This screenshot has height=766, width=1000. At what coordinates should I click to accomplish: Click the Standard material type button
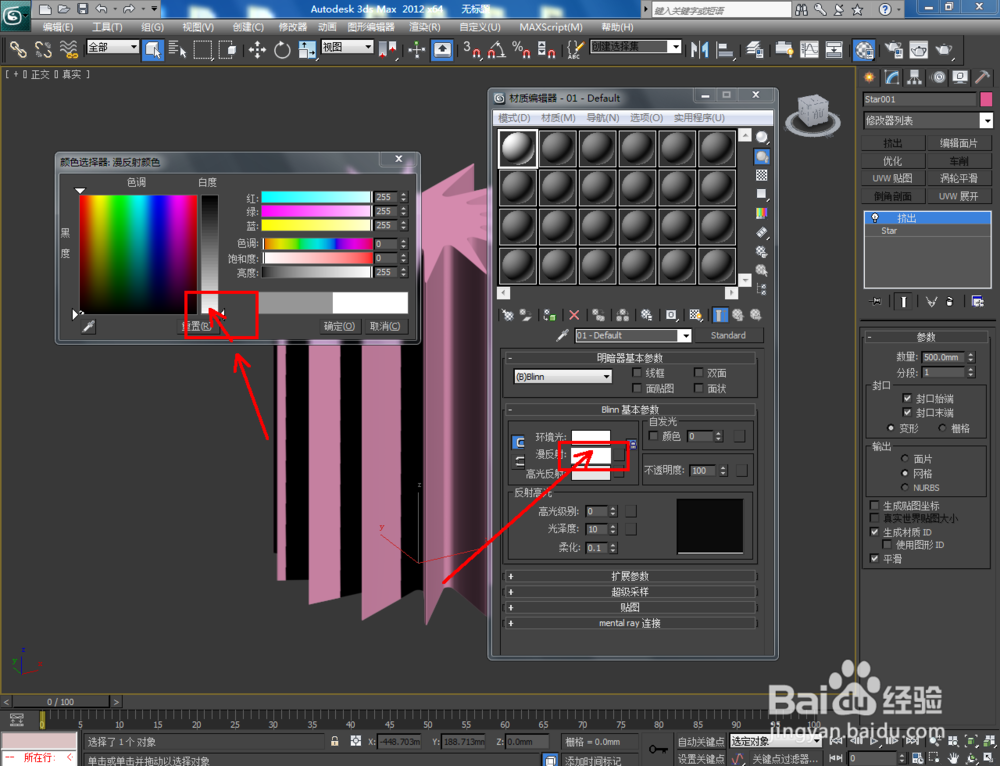point(728,335)
